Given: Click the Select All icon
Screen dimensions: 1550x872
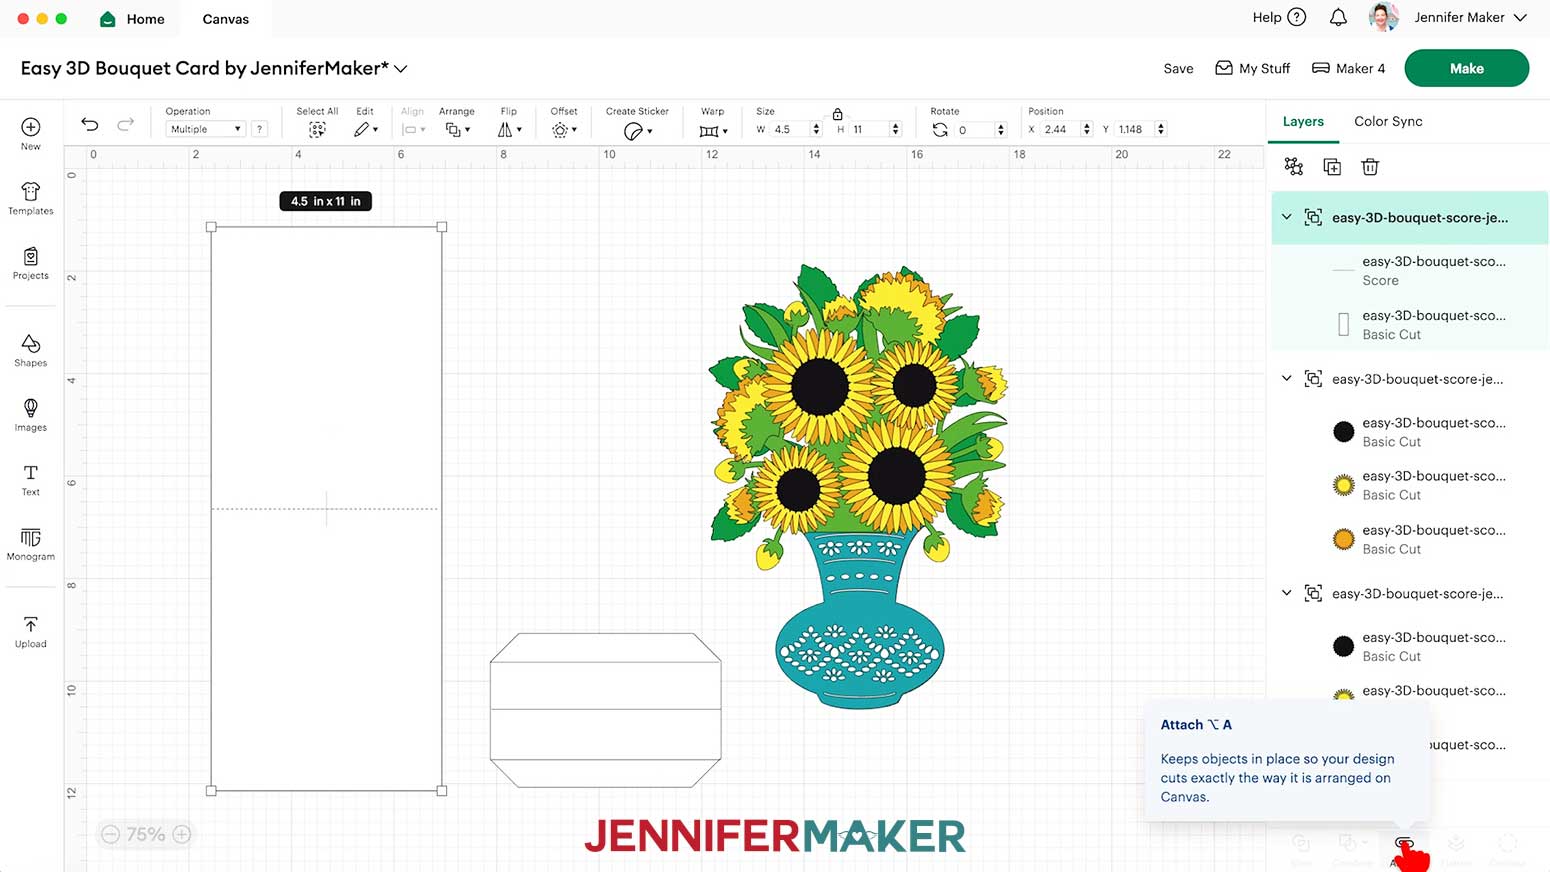Looking at the screenshot, I should [317, 130].
